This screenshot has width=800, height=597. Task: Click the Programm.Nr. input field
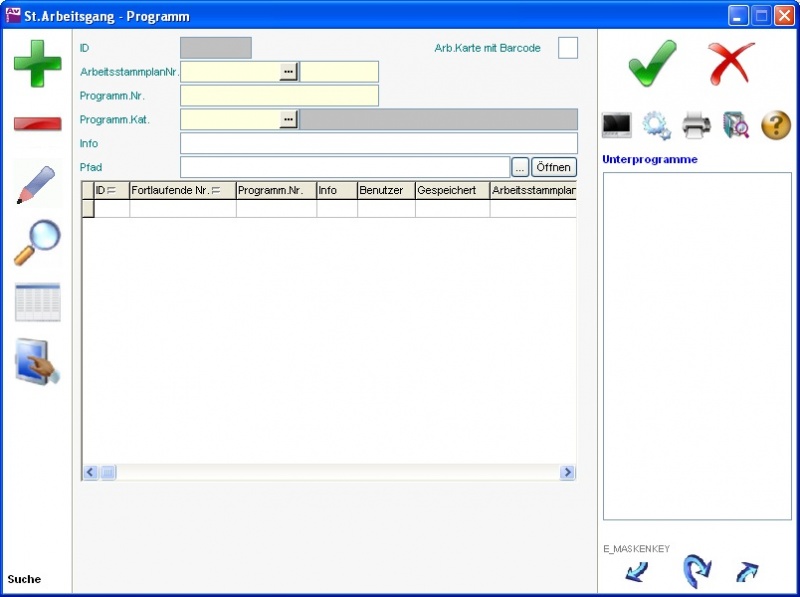click(x=279, y=96)
